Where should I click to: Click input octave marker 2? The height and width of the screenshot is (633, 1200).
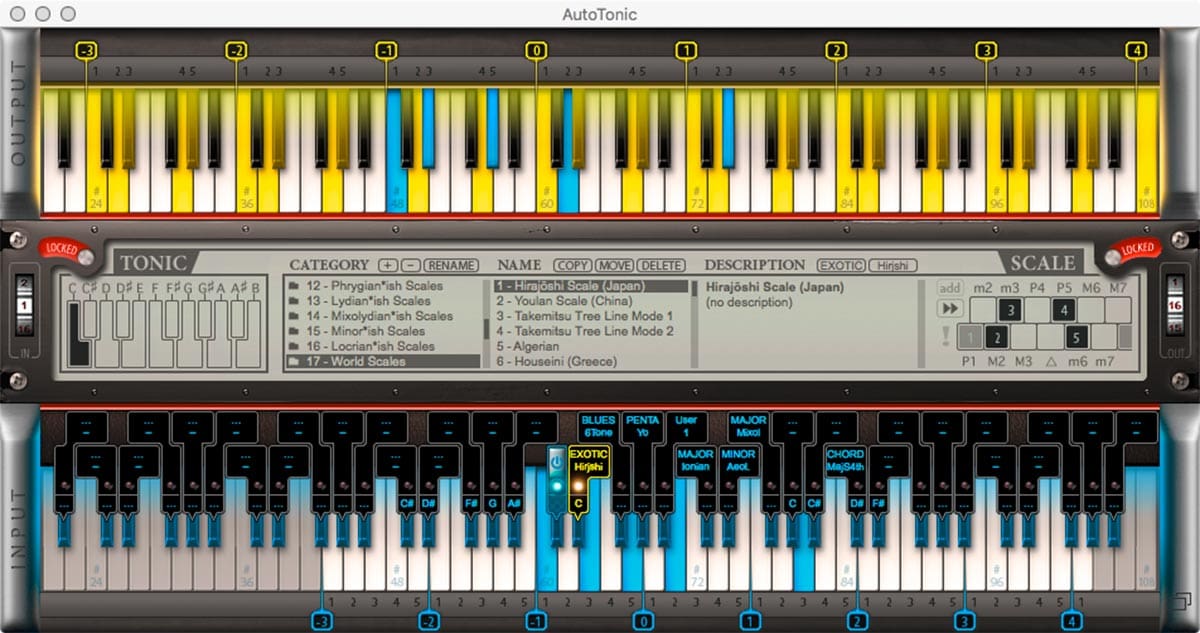click(x=858, y=620)
